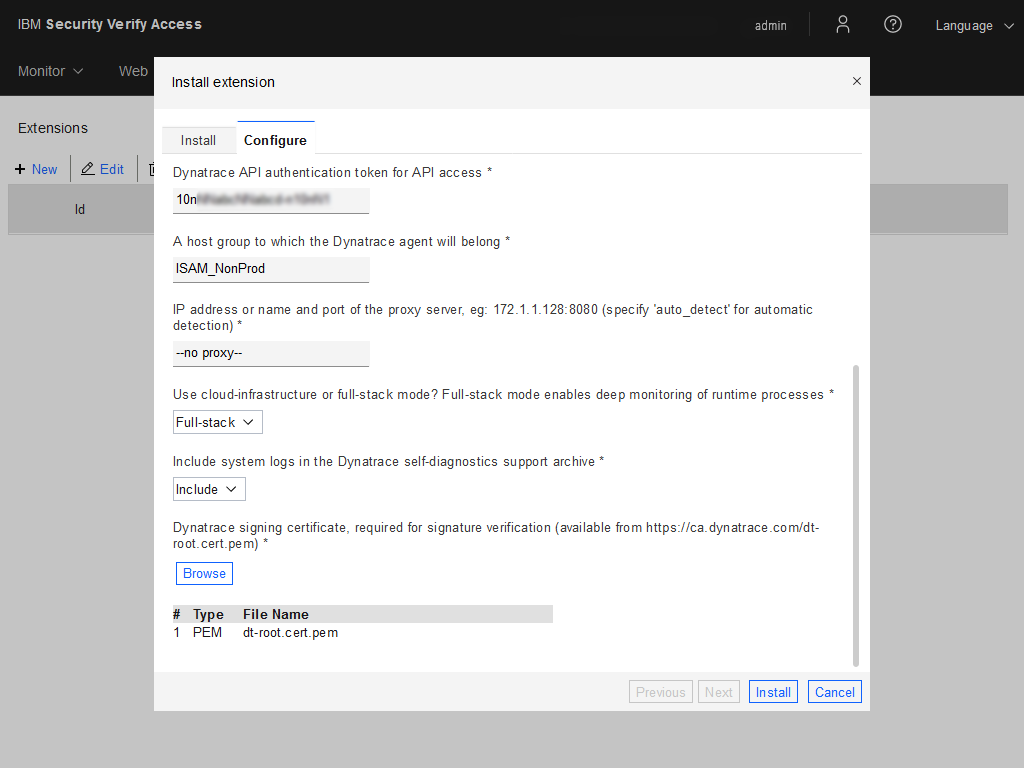Viewport: 1024px width, 768px height.
Task: Click the dialog vertical scrollbar
Action: coord(856,516)
